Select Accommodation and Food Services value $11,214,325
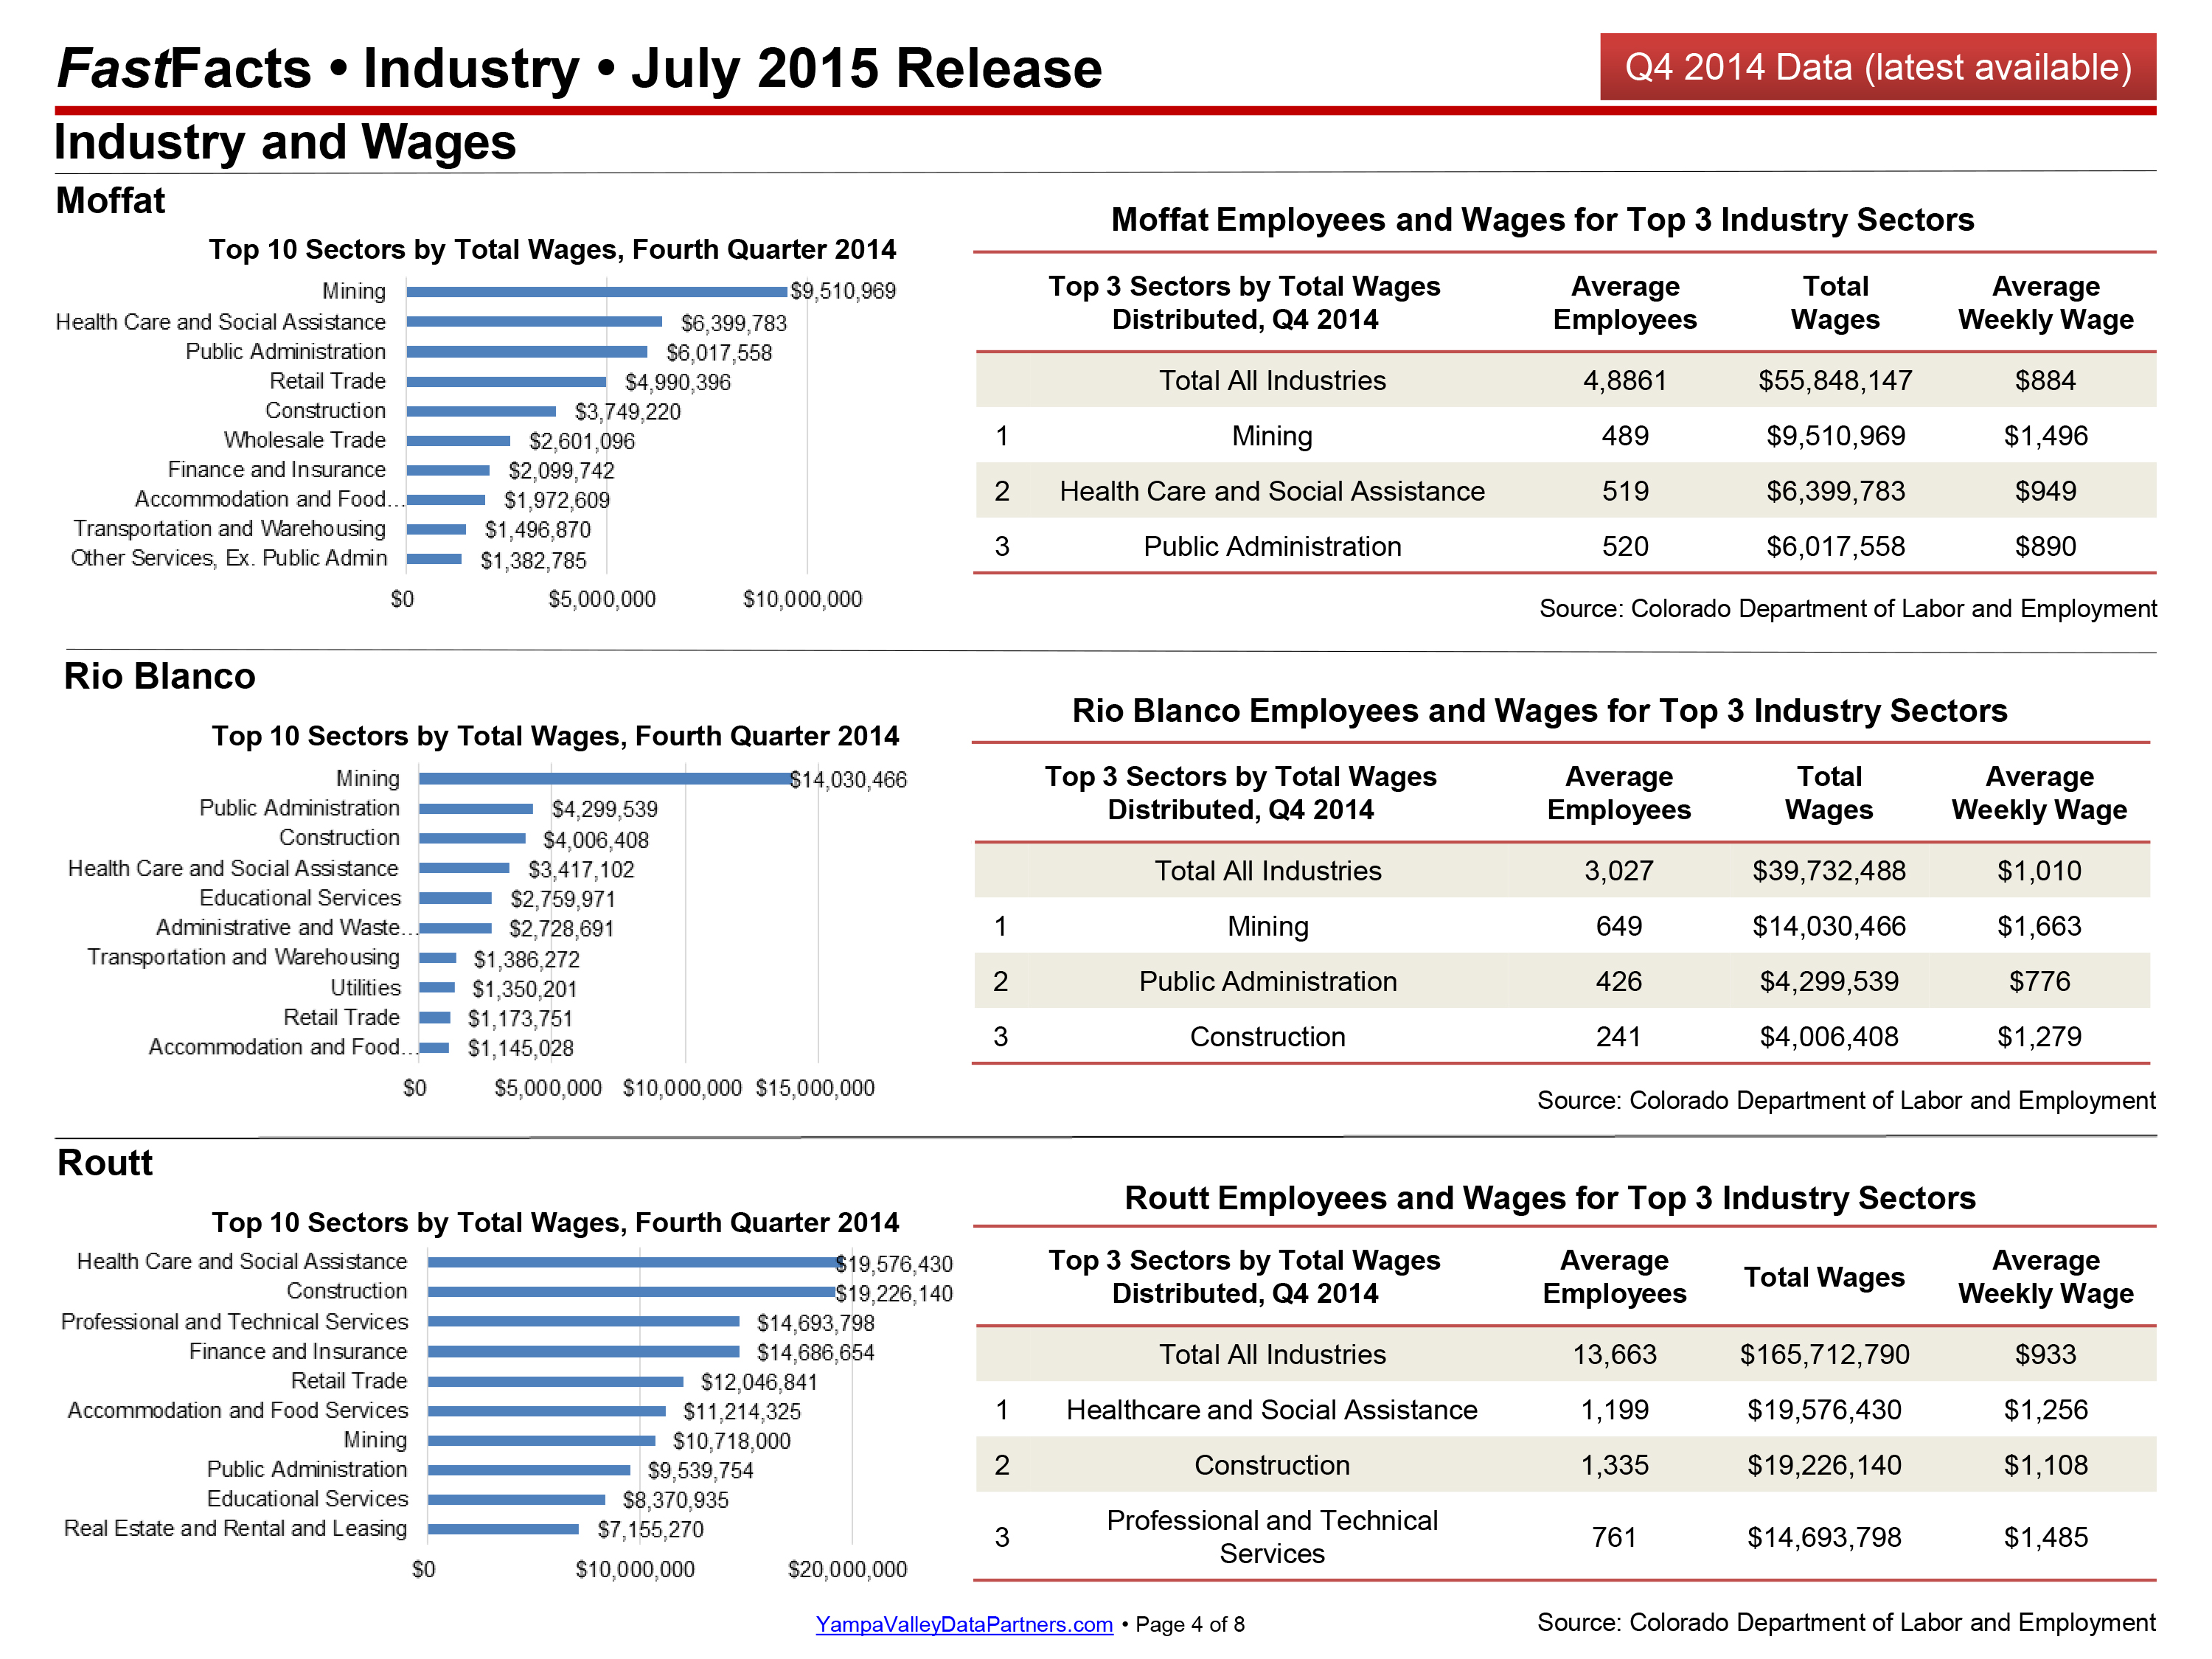The width and height of the screenshot is (2212, 1659). pyautogui.click(x=743, y=1412)
